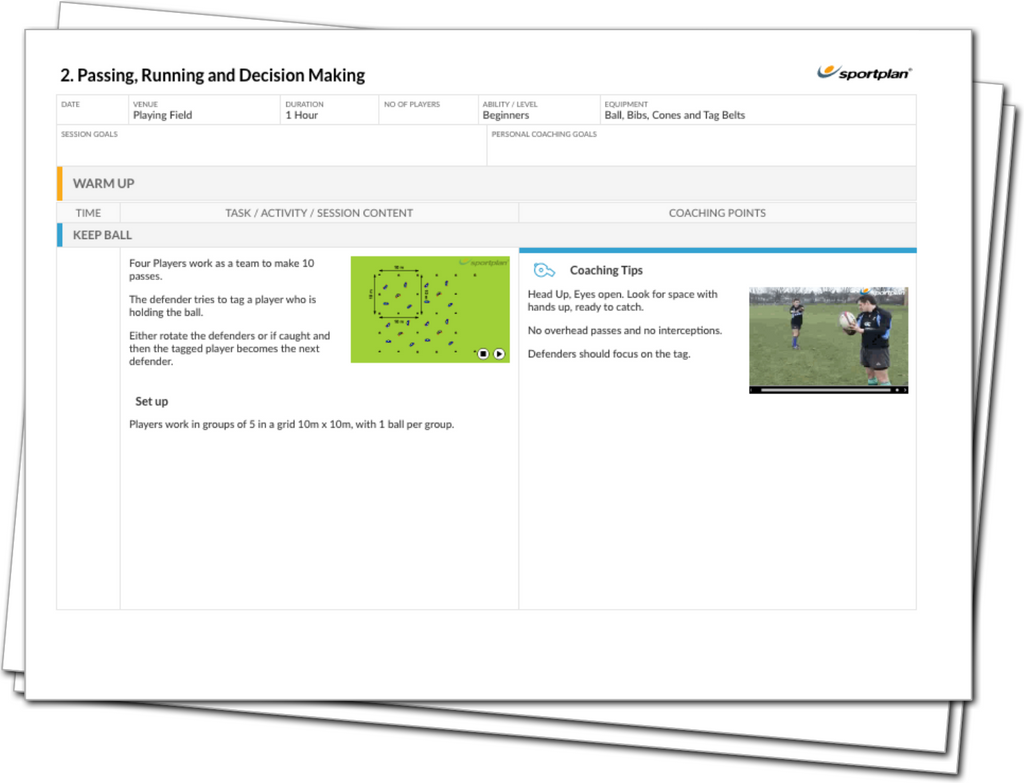Seek along the video progress bar
The width and height of the screenshot is (1024, 783).
click(825, 390)
